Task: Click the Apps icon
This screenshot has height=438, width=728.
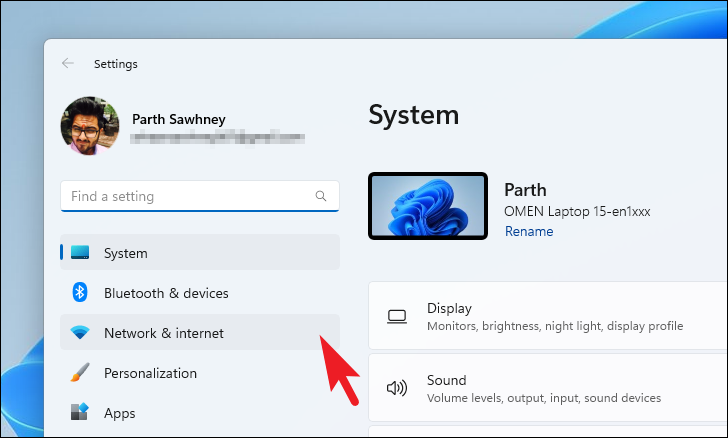Action: (80, 412)
